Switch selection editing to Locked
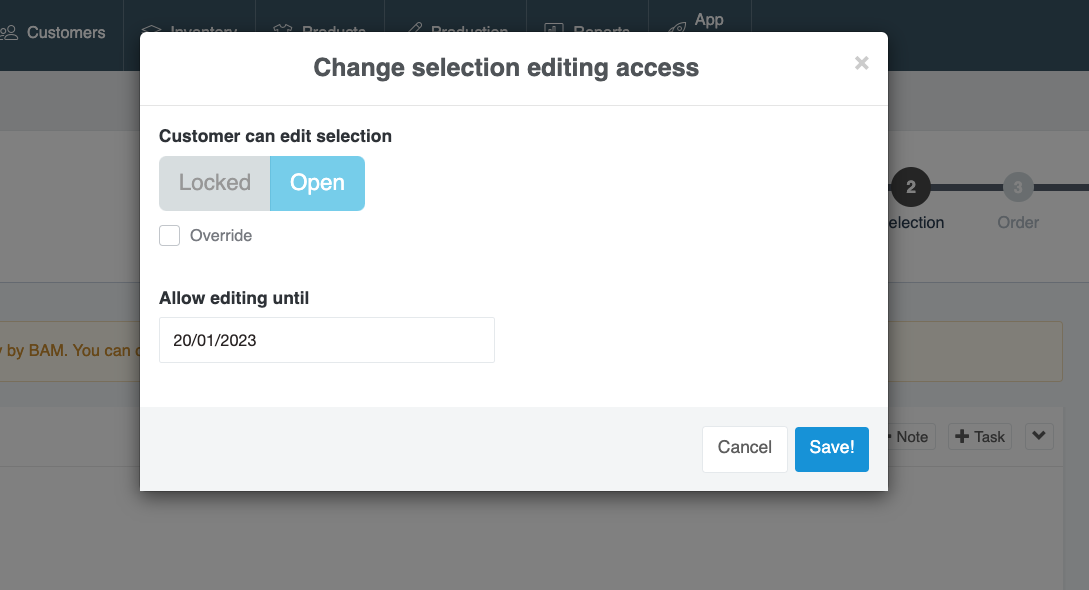The width and height of the screenshot is (1089, 590). coord(214,183)
